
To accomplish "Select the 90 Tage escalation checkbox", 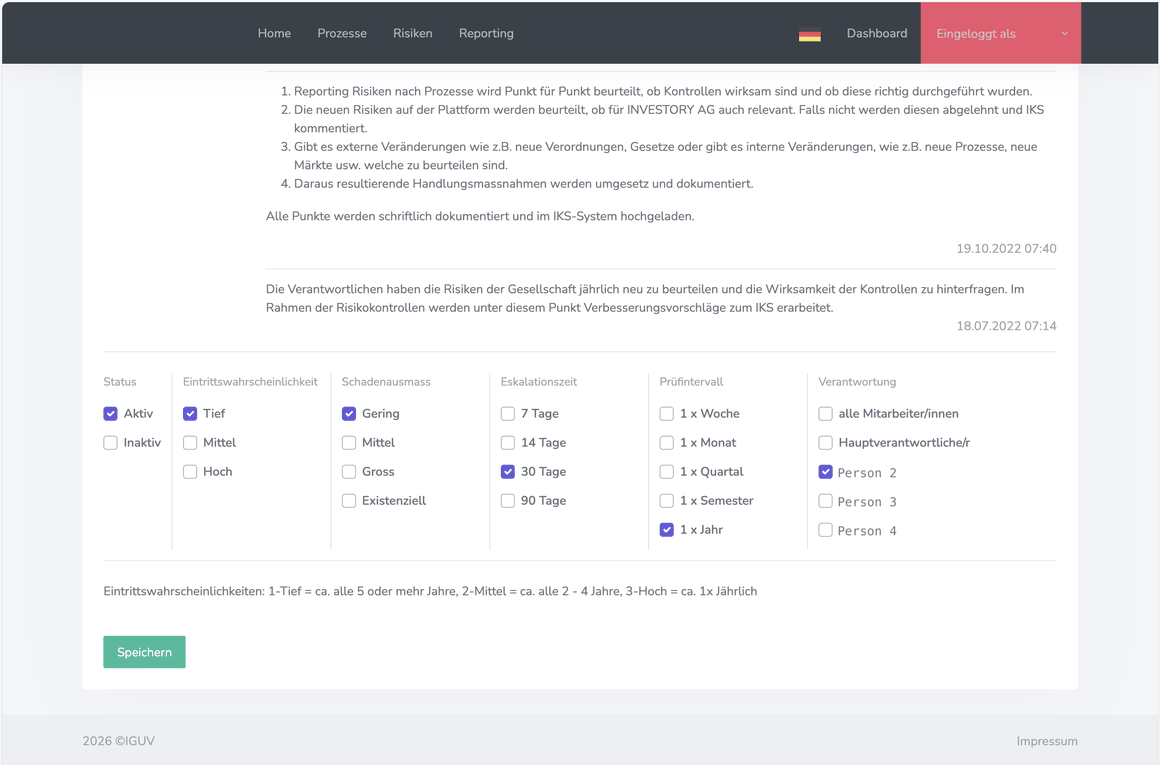I will (x=508, y=501).
